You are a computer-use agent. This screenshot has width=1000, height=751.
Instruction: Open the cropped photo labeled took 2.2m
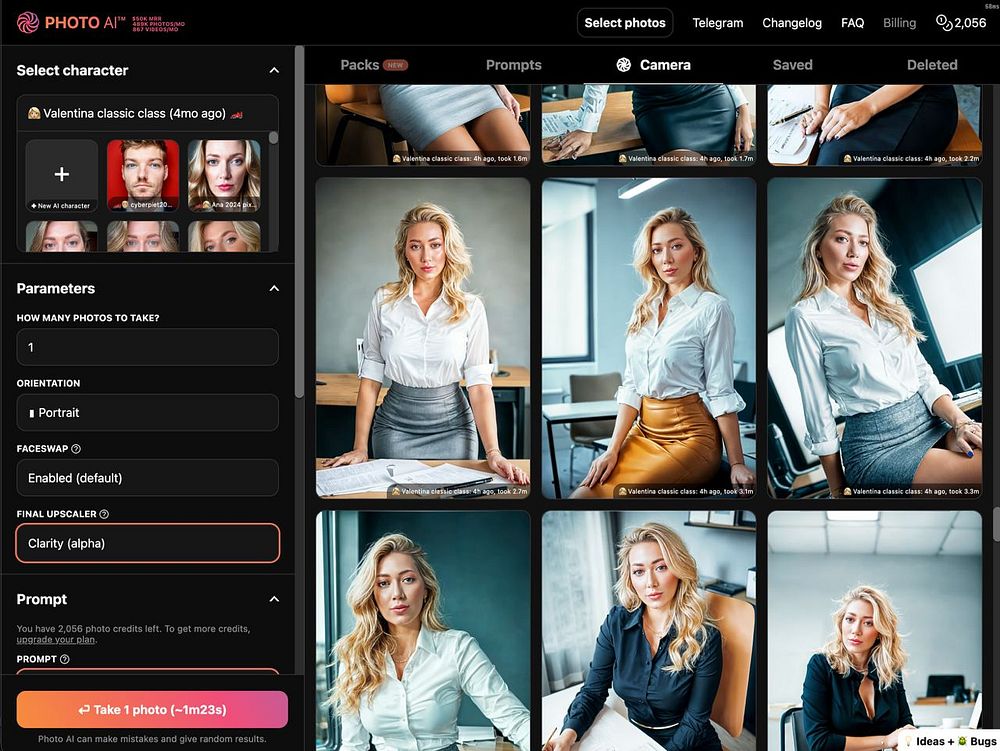(874, 124)
